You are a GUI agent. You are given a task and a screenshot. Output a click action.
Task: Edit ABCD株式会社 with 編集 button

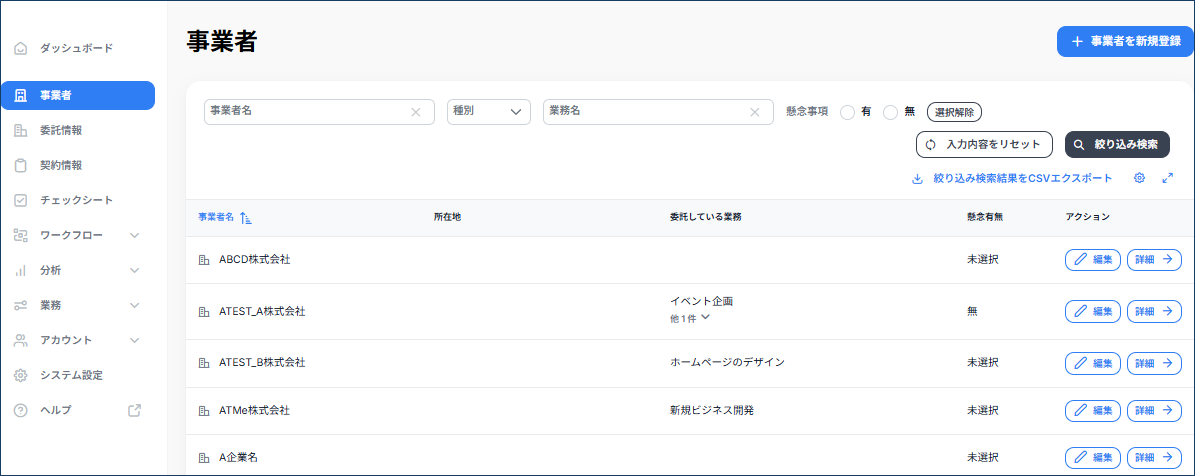point(1092,260)
